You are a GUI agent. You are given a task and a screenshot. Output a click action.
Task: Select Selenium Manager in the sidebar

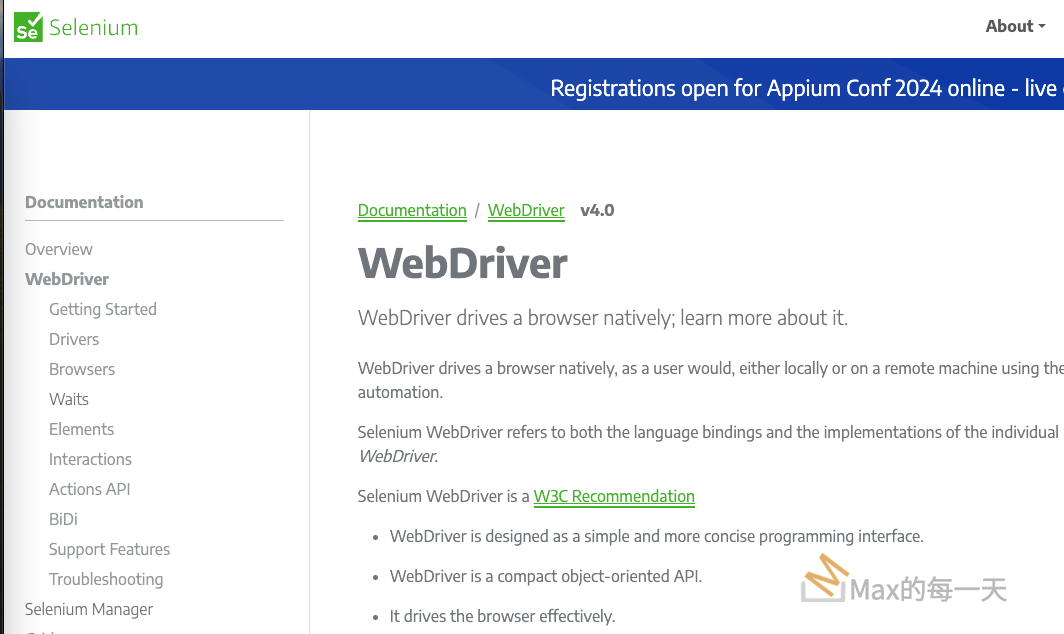click(89, 609)
